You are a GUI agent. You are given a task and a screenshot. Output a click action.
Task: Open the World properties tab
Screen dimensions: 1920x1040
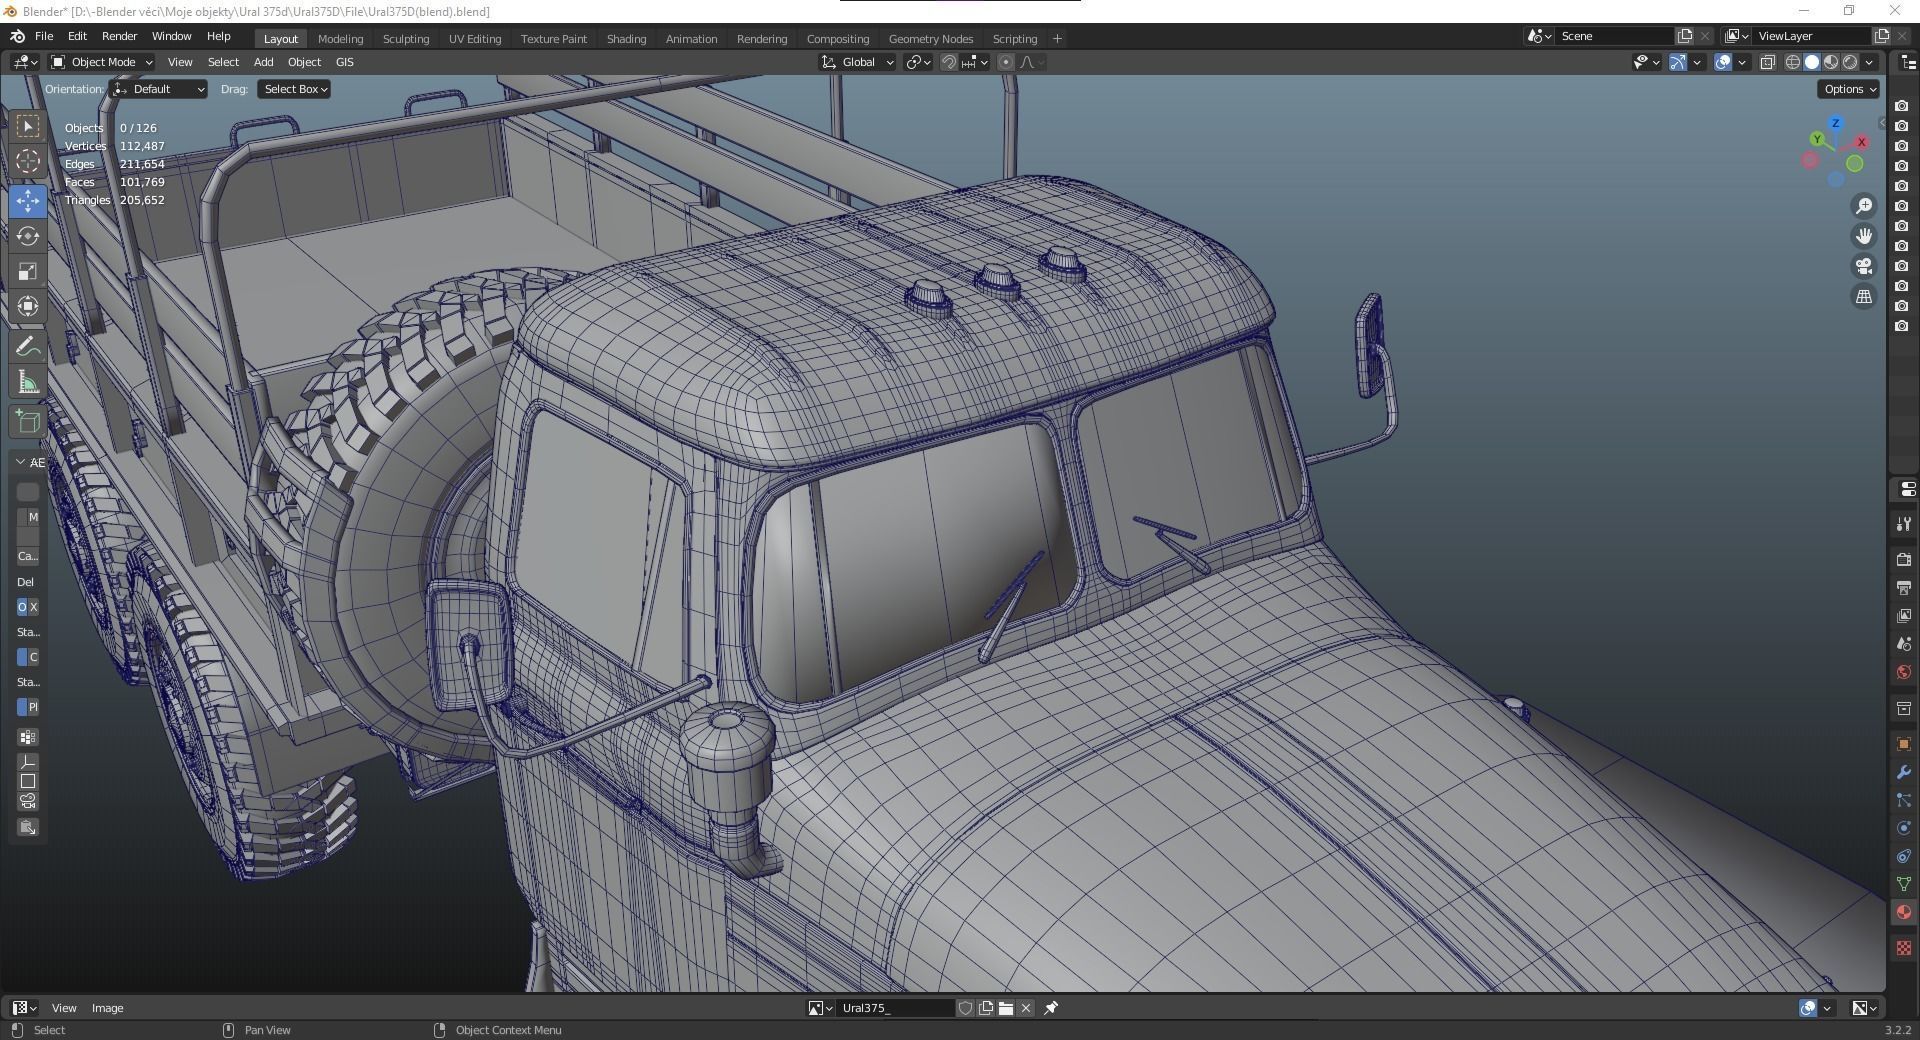1903,672
